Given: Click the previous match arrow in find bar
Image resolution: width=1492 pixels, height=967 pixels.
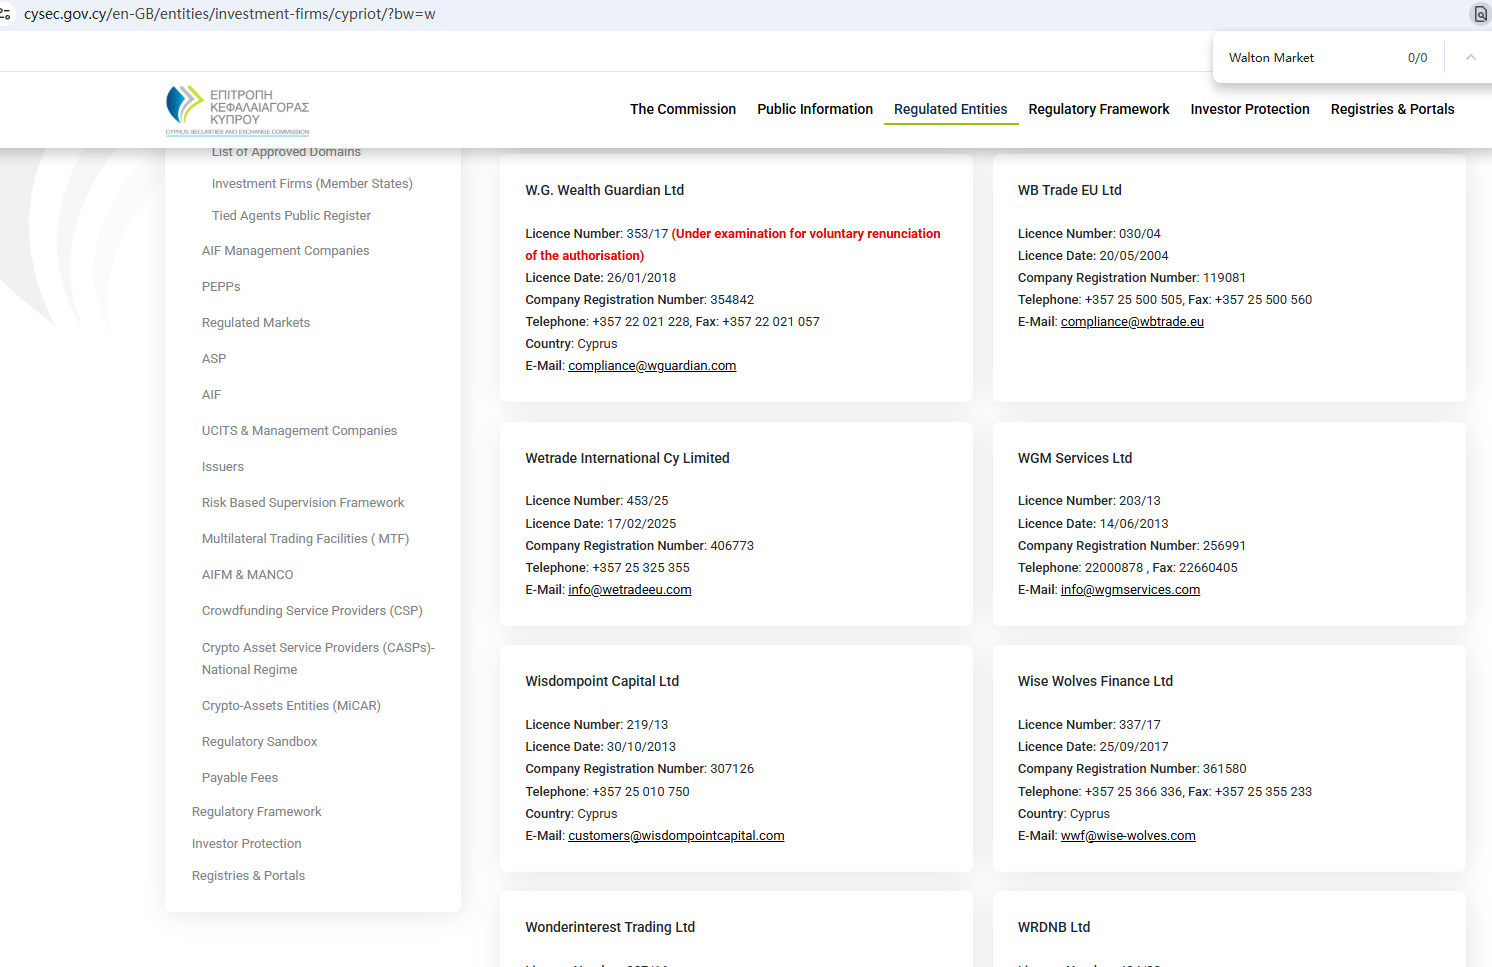Looking at the screenshot, I should pos(1470,58).
